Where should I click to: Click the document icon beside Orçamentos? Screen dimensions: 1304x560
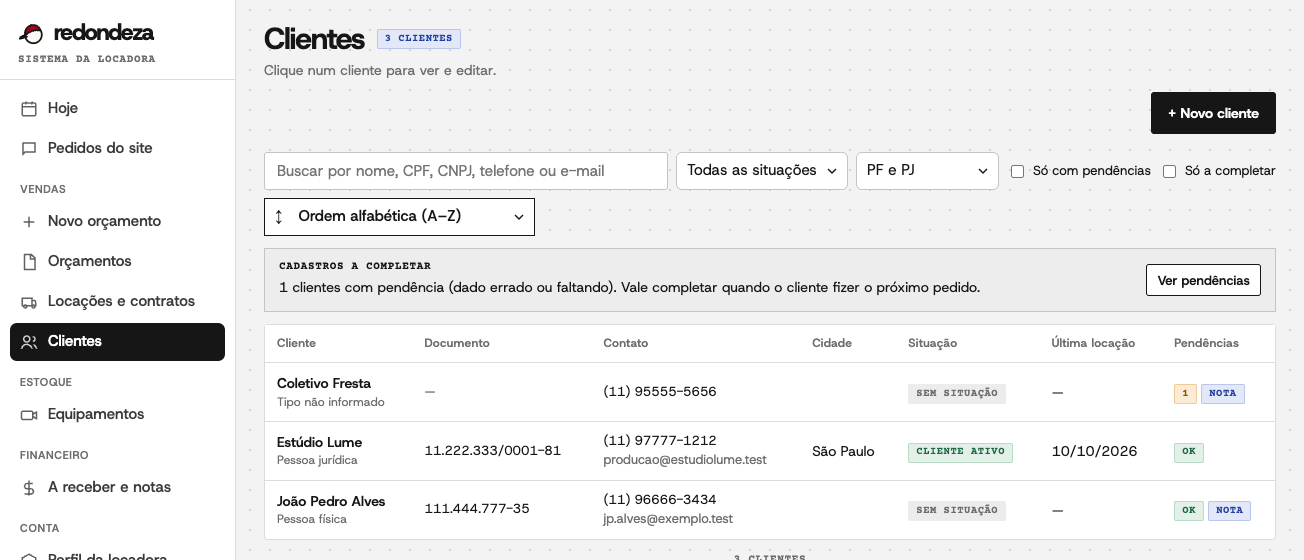click(29, 261)
